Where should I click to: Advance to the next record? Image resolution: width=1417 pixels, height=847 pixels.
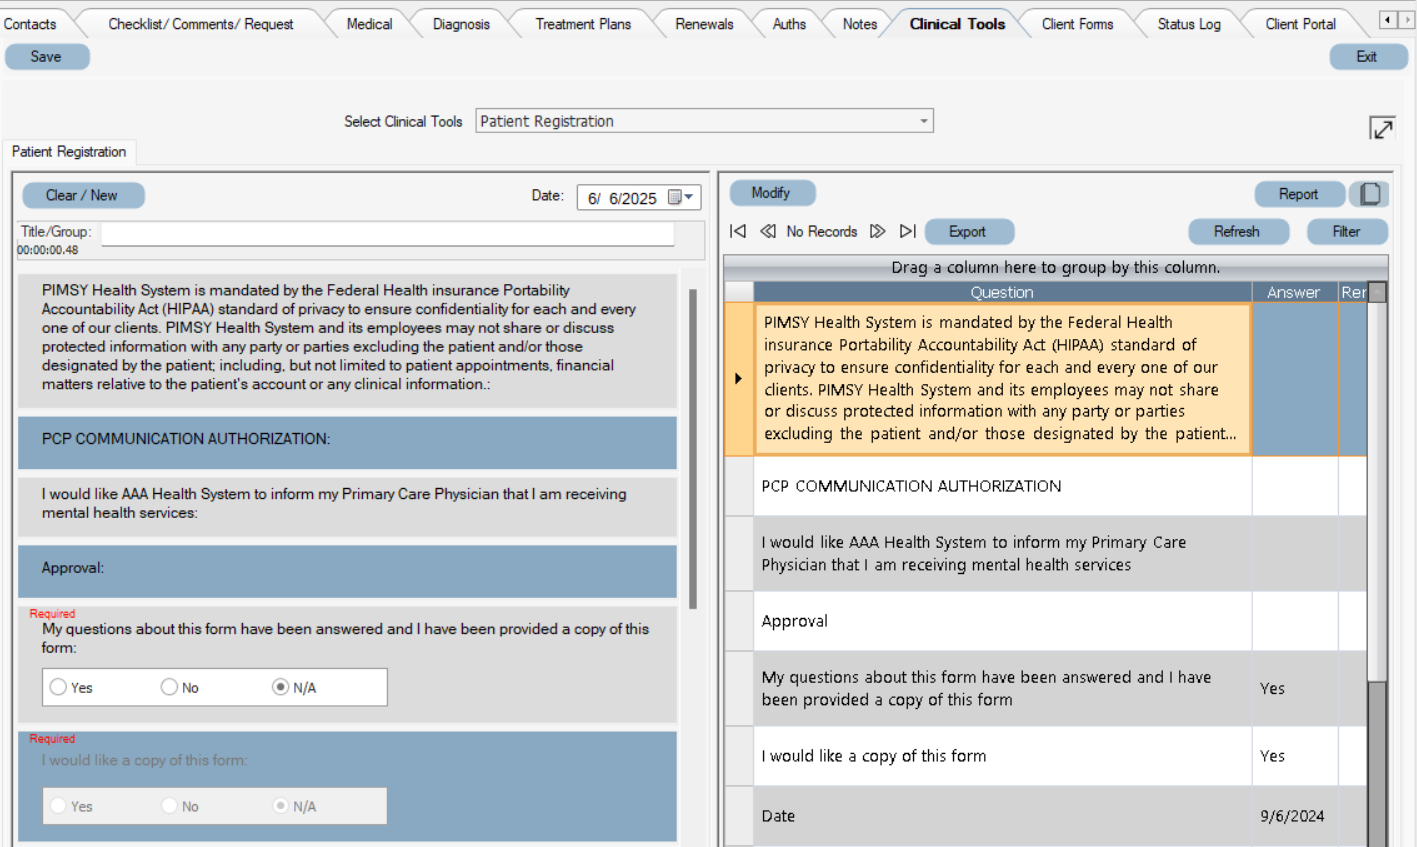[877, 231]
